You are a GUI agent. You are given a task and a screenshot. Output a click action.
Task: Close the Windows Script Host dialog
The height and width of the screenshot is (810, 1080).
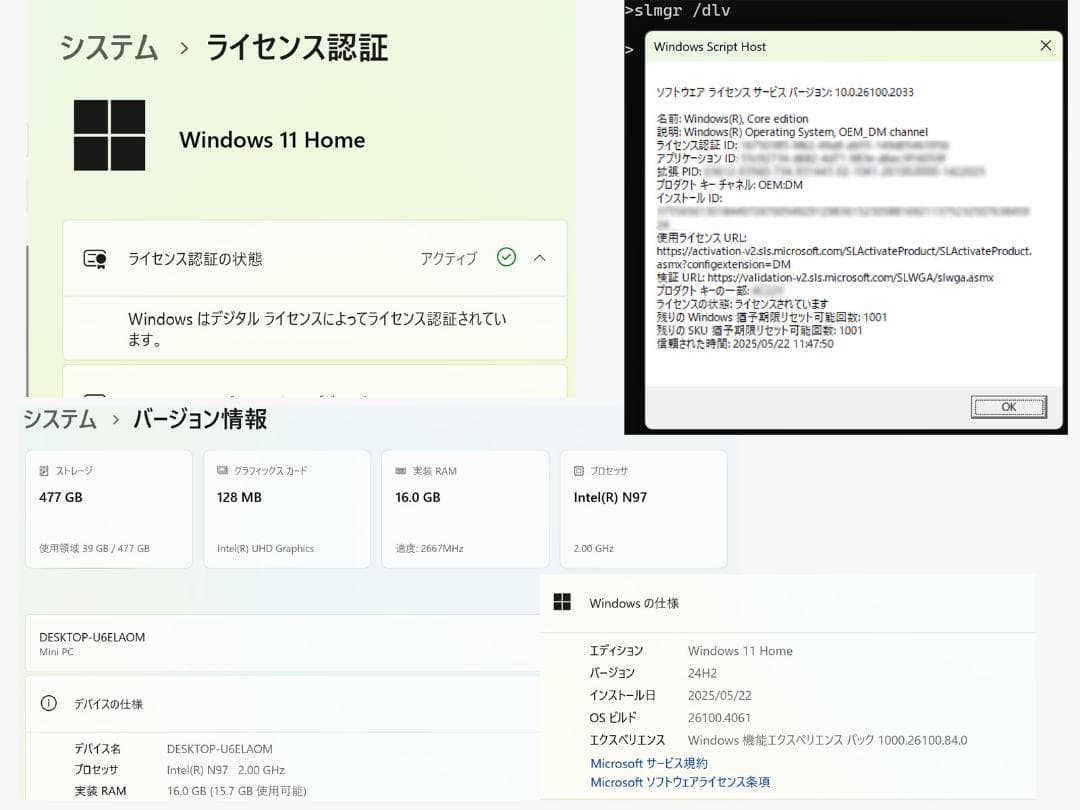point(1046,46)
